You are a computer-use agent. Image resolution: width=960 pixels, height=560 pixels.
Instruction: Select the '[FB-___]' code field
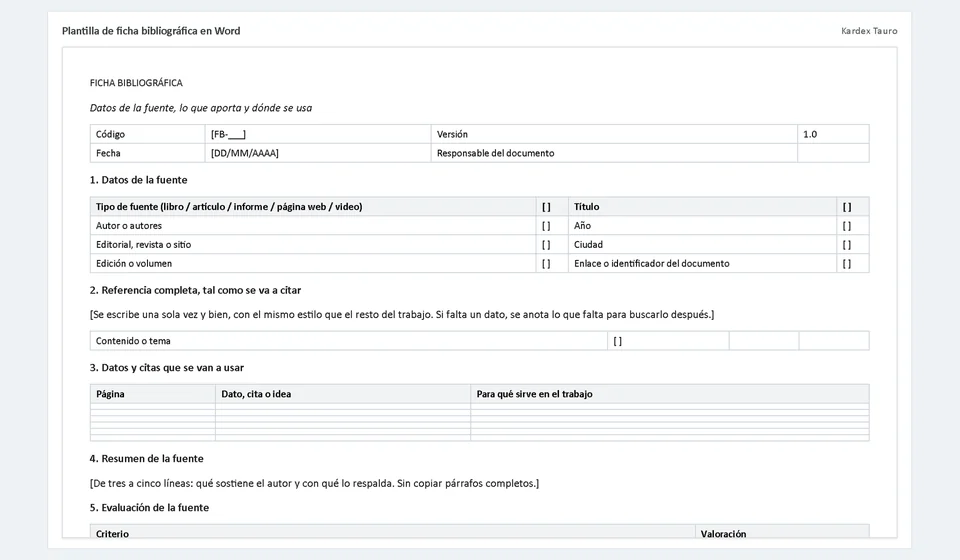tap(318, 134)
